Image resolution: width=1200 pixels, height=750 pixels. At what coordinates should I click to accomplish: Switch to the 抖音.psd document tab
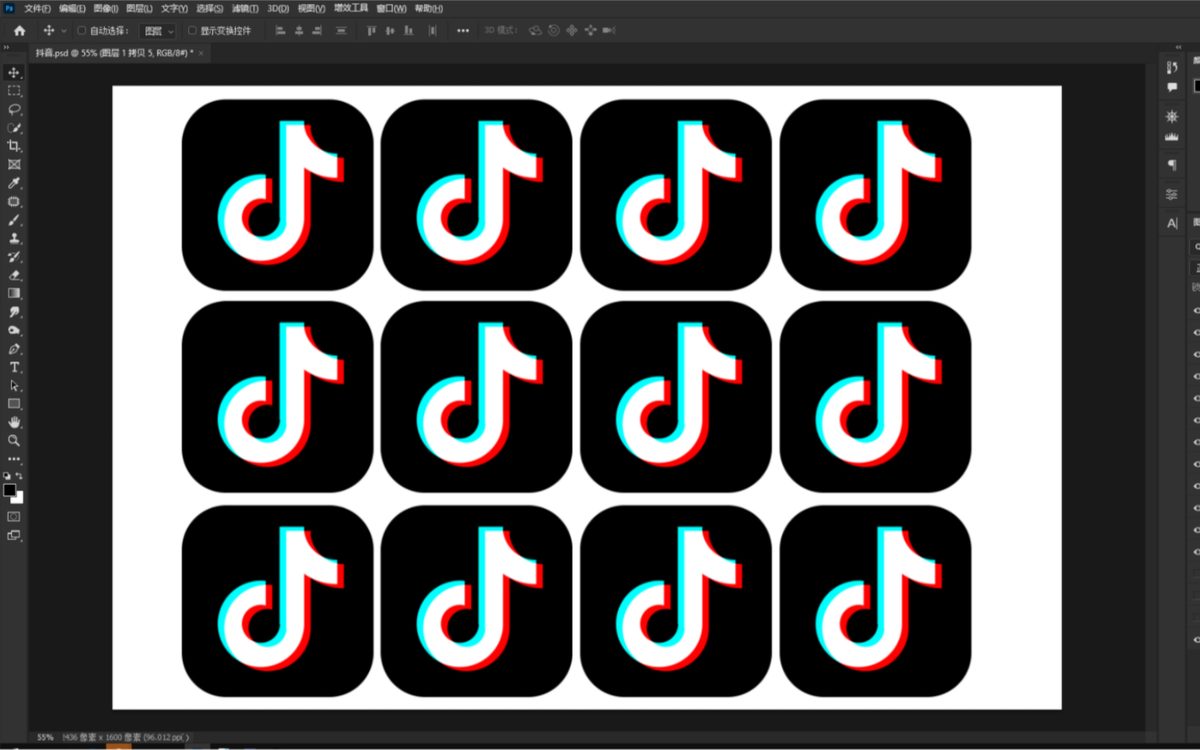pos(114,52)
